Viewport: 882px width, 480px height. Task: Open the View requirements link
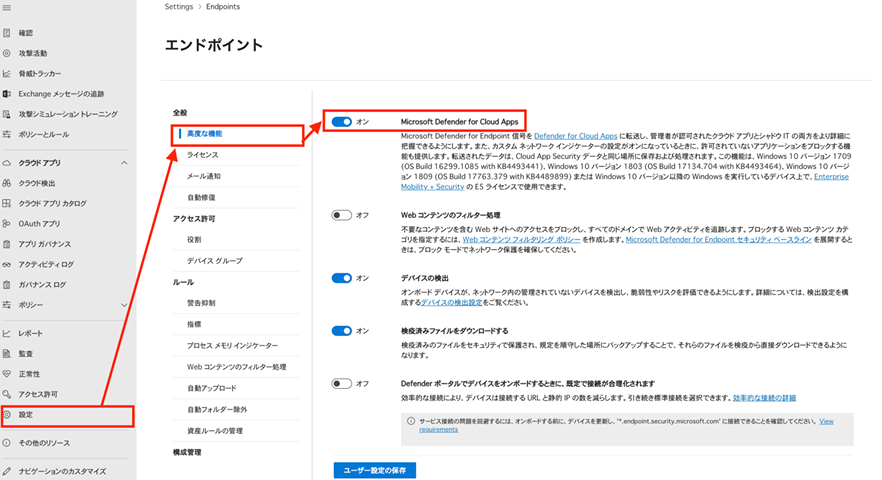pos(626,425)
